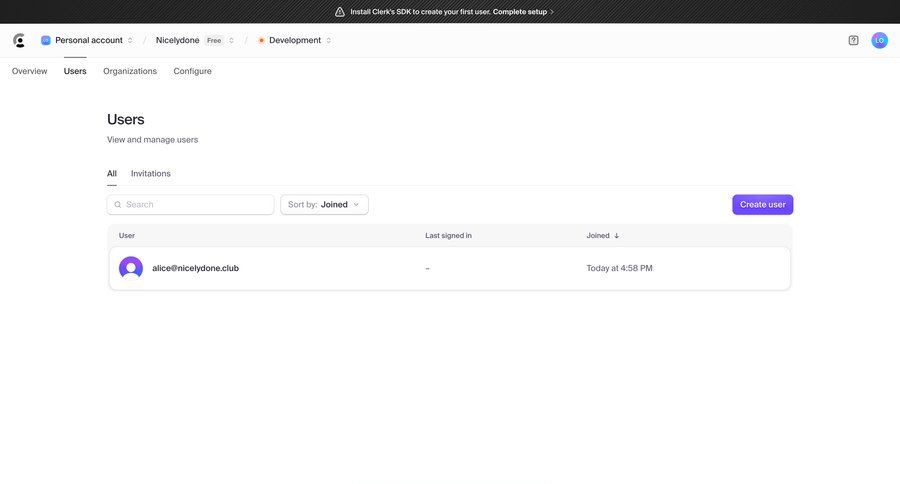
Task: Click the warning icon in setup banner
Action: [x=340, y=12]
